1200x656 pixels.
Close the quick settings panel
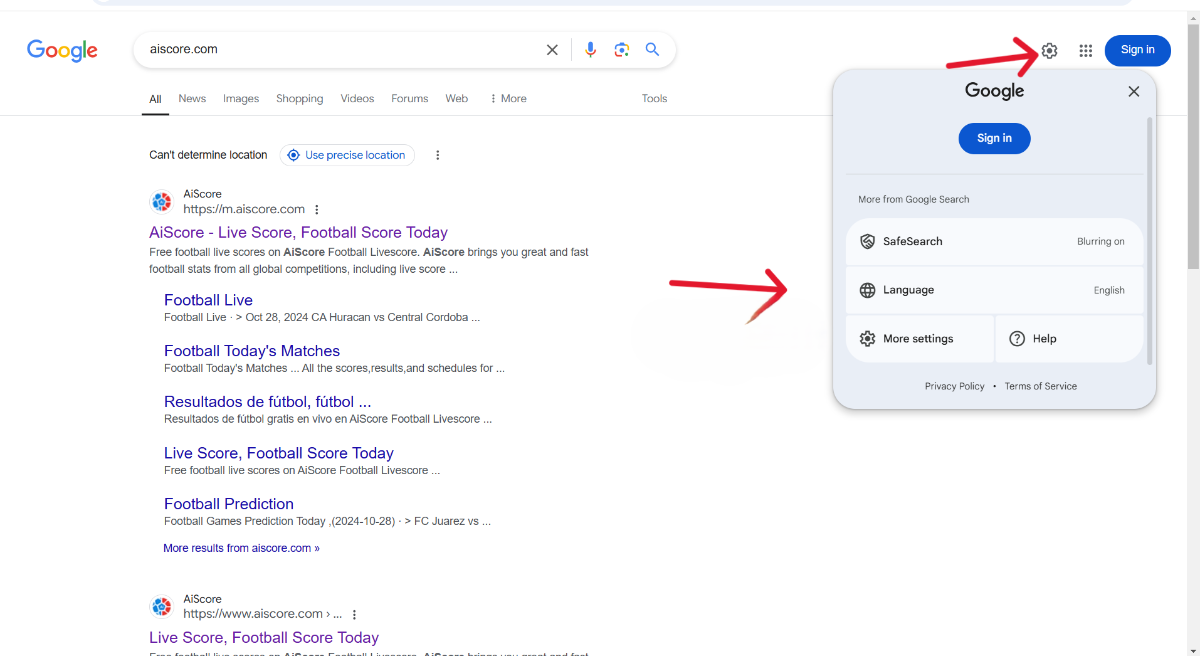coord(1133,91)
